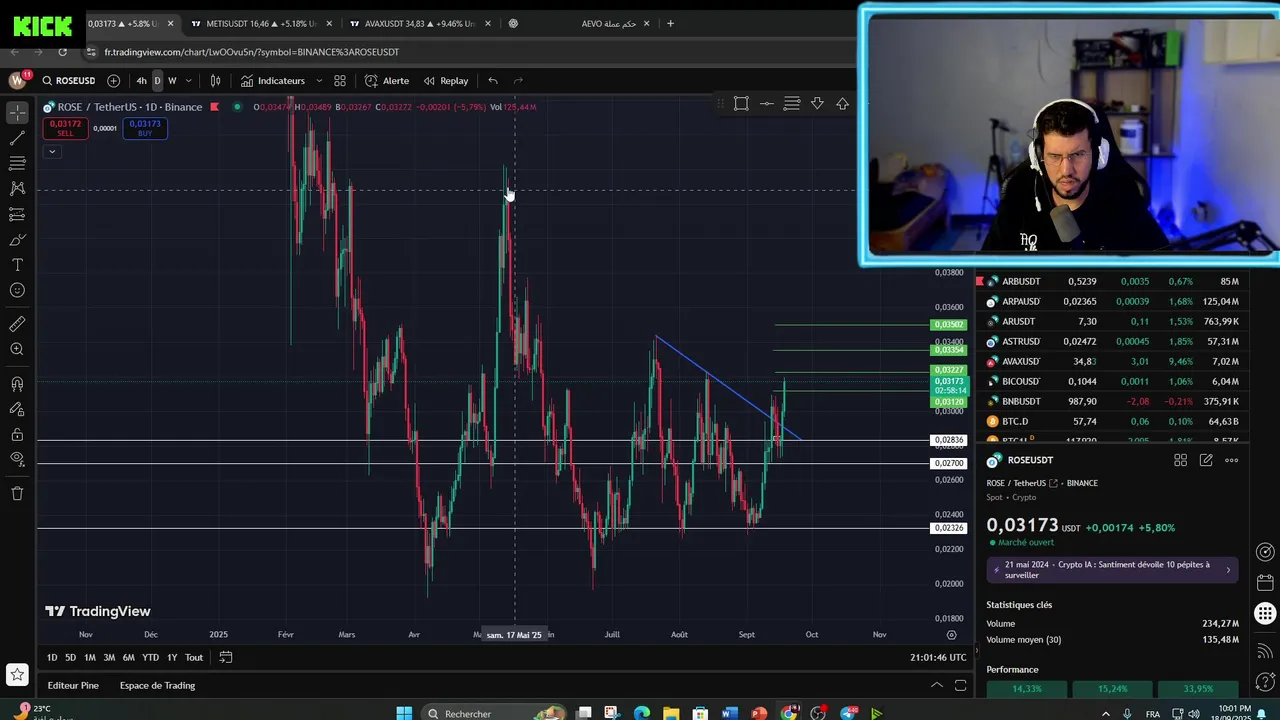Viewport: 1280px width, 720px height.
Task: Maximize the bottom panel
Action: [960, 685]
